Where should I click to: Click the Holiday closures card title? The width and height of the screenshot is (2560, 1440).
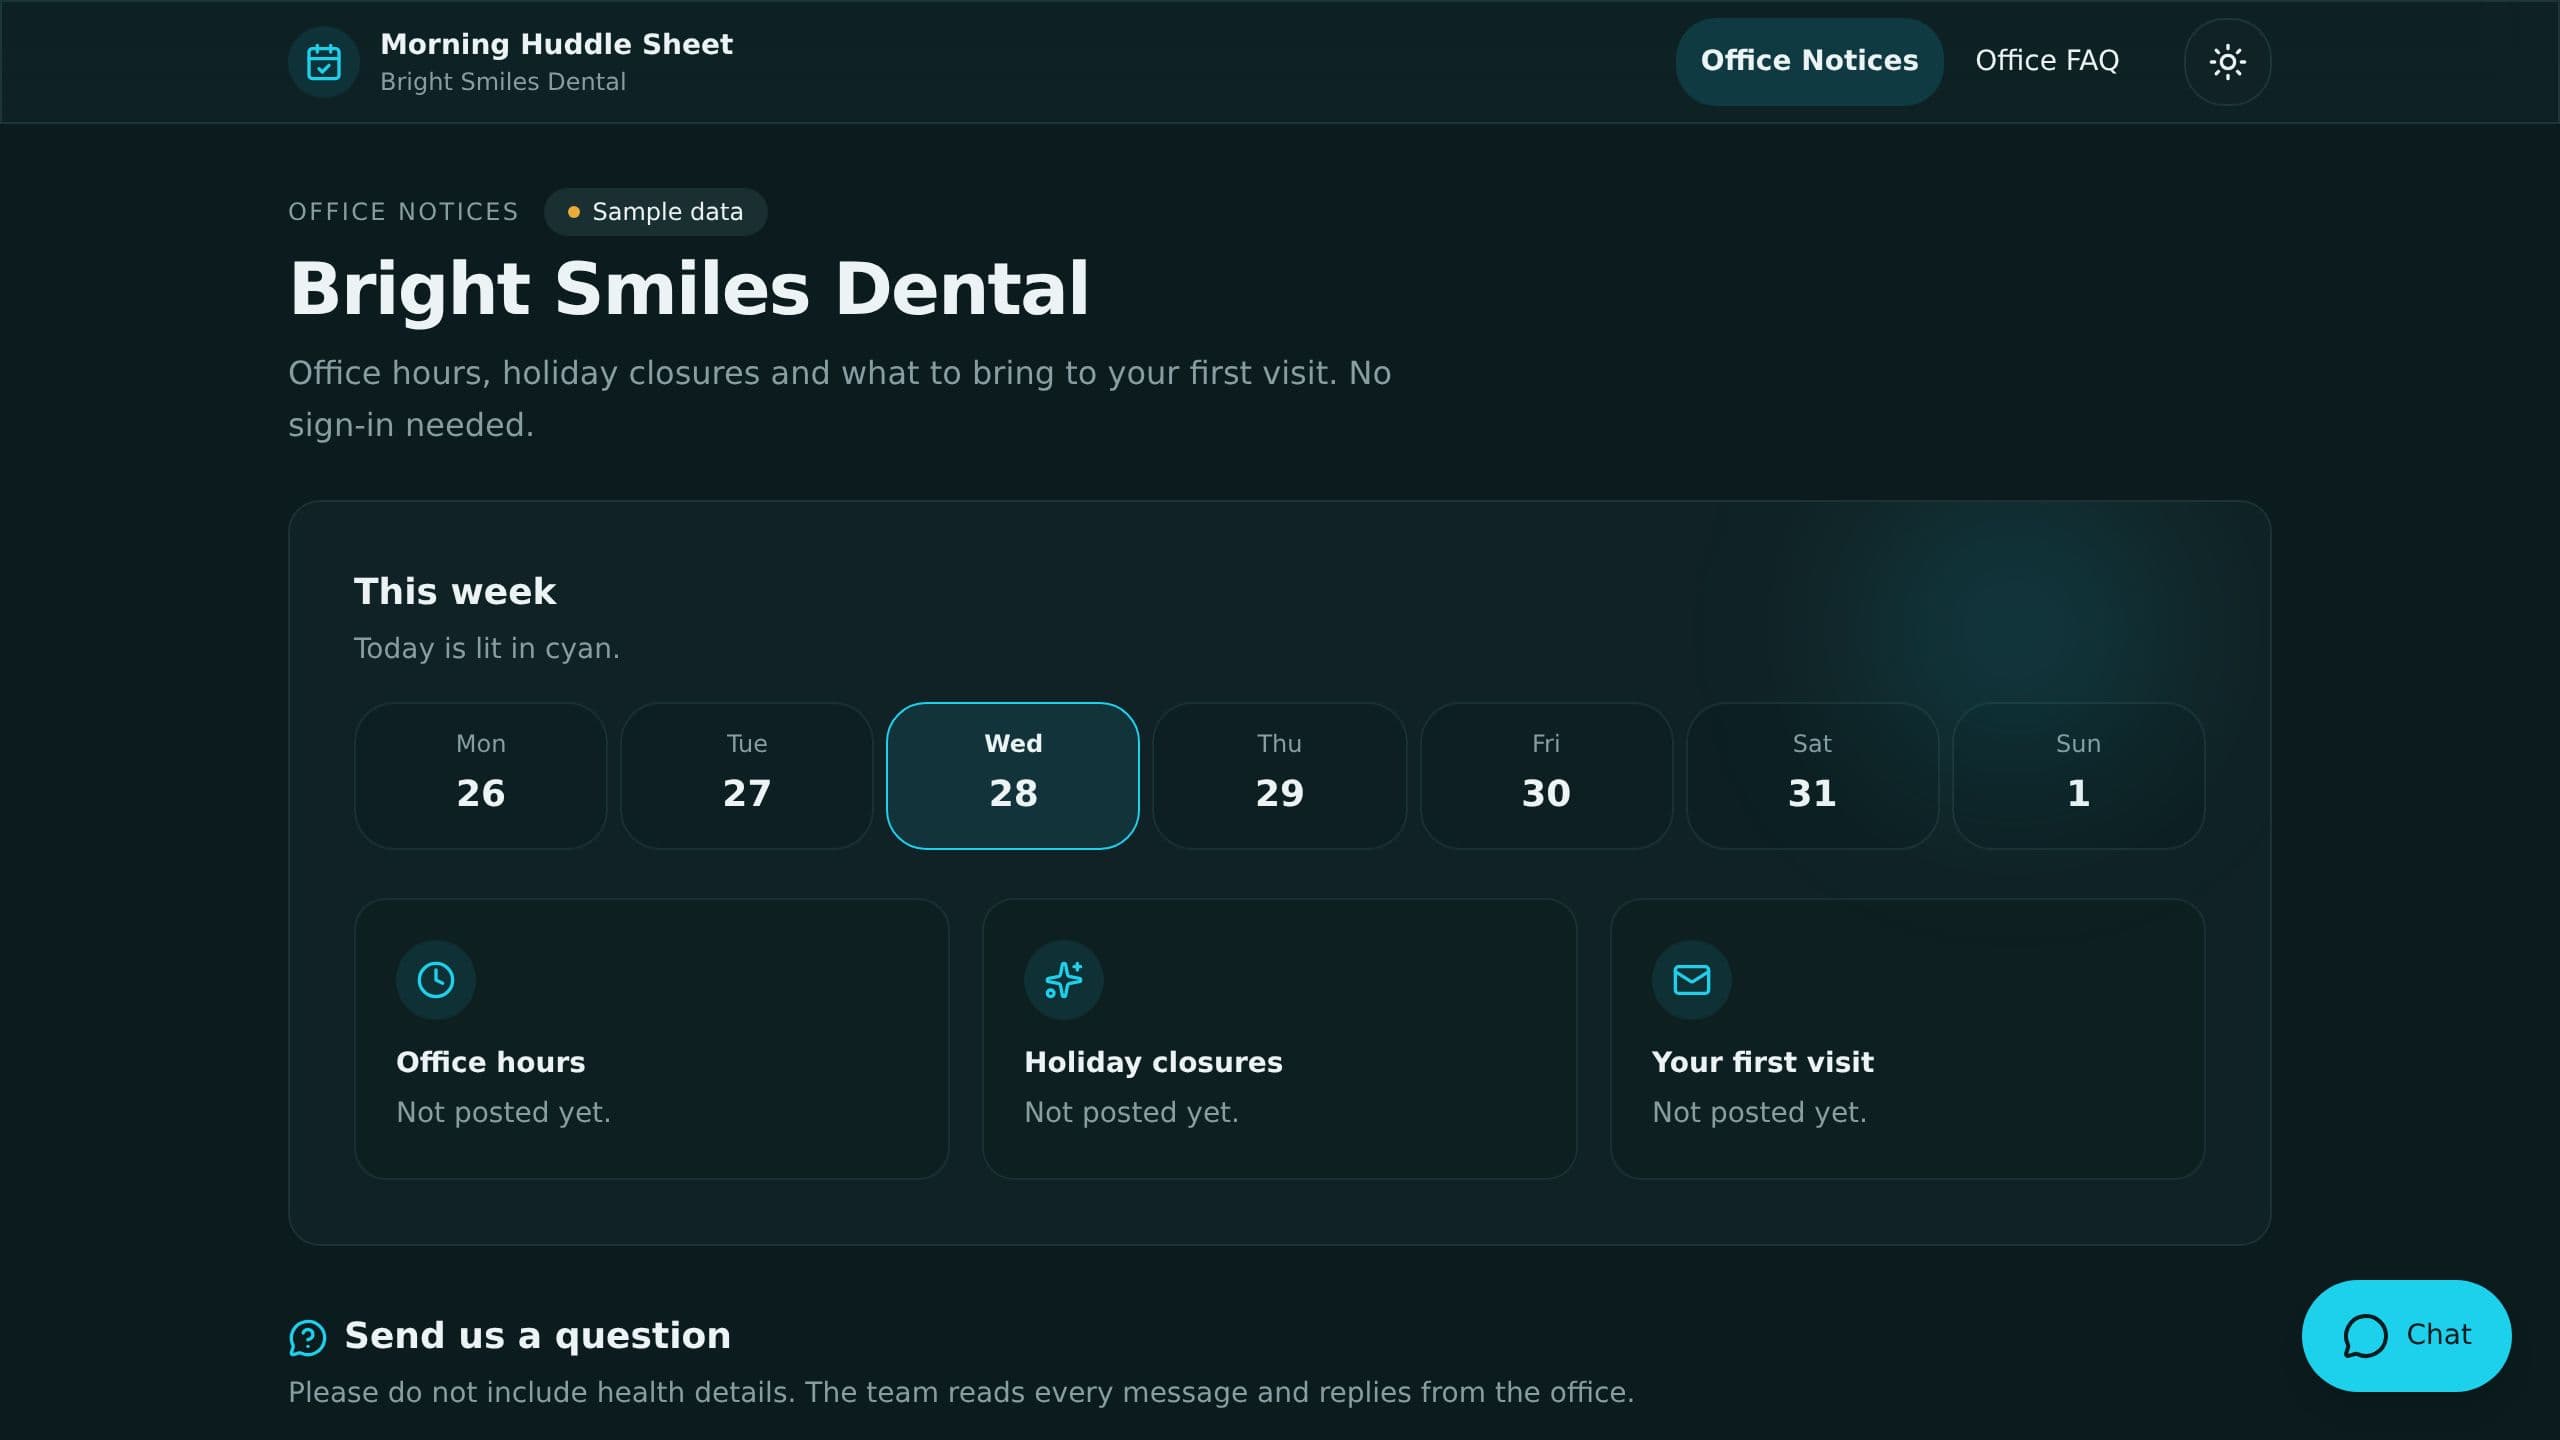[x=1153, y=1062]
